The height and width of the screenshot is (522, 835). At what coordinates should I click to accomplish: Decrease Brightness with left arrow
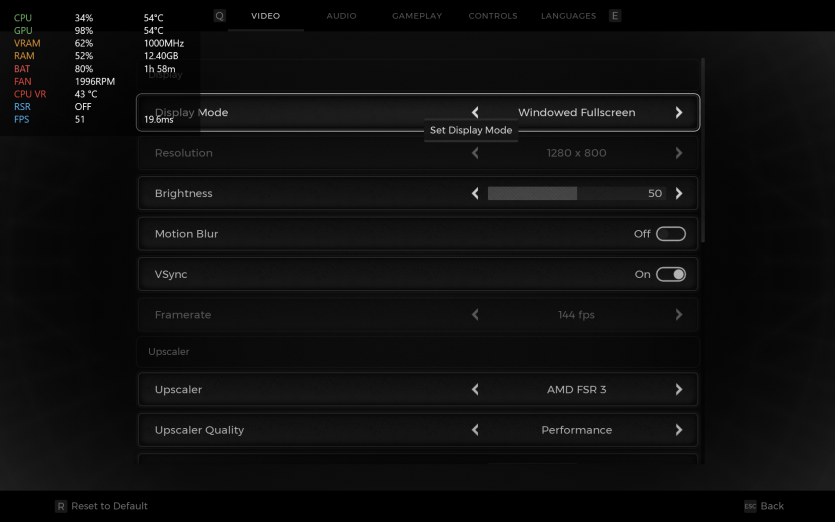click(x=475, y=194)
